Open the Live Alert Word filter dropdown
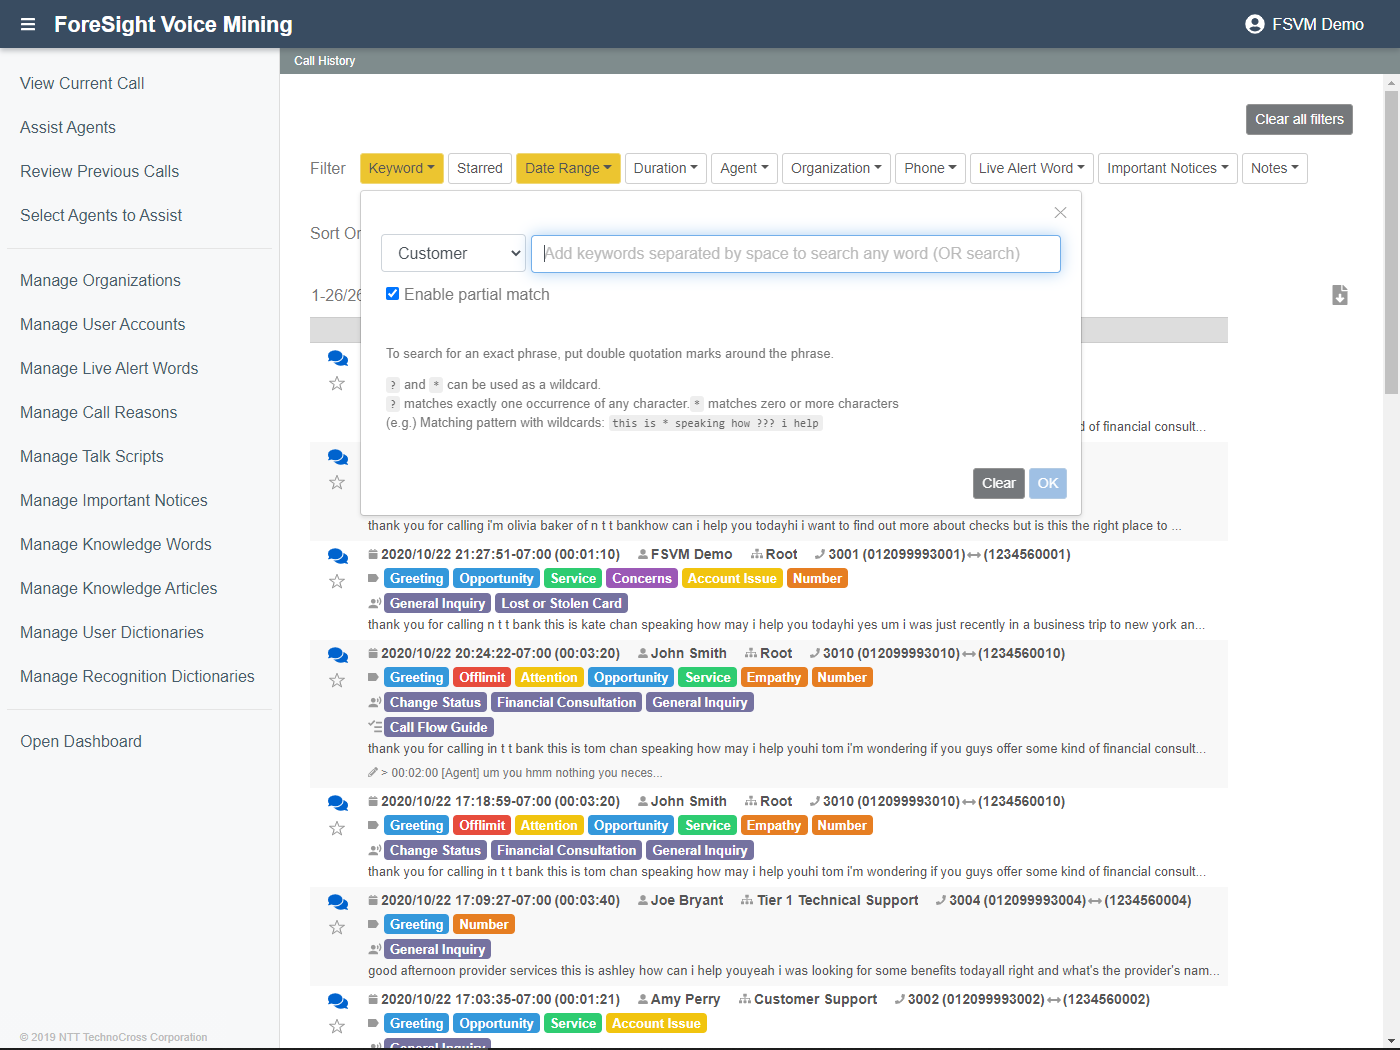 [x=1031, y=168]
